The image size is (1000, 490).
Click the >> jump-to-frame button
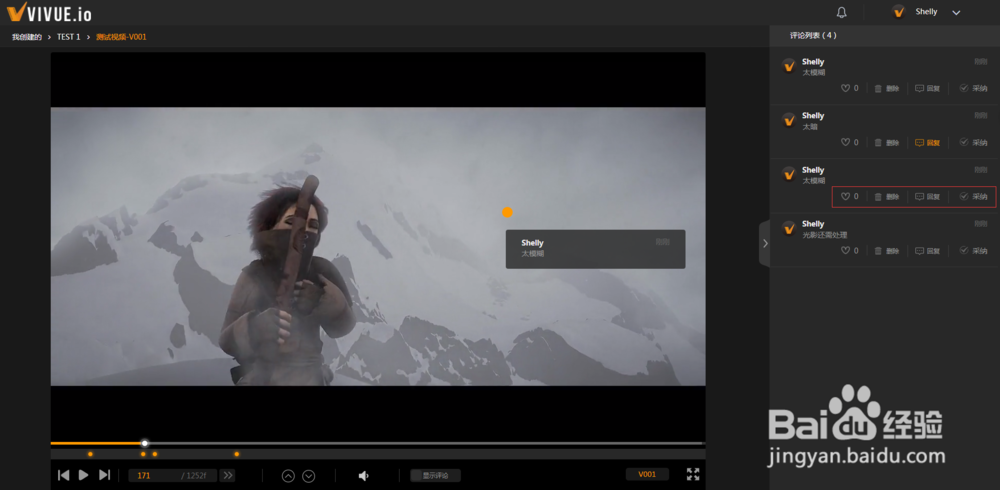[x=228, y=475]
